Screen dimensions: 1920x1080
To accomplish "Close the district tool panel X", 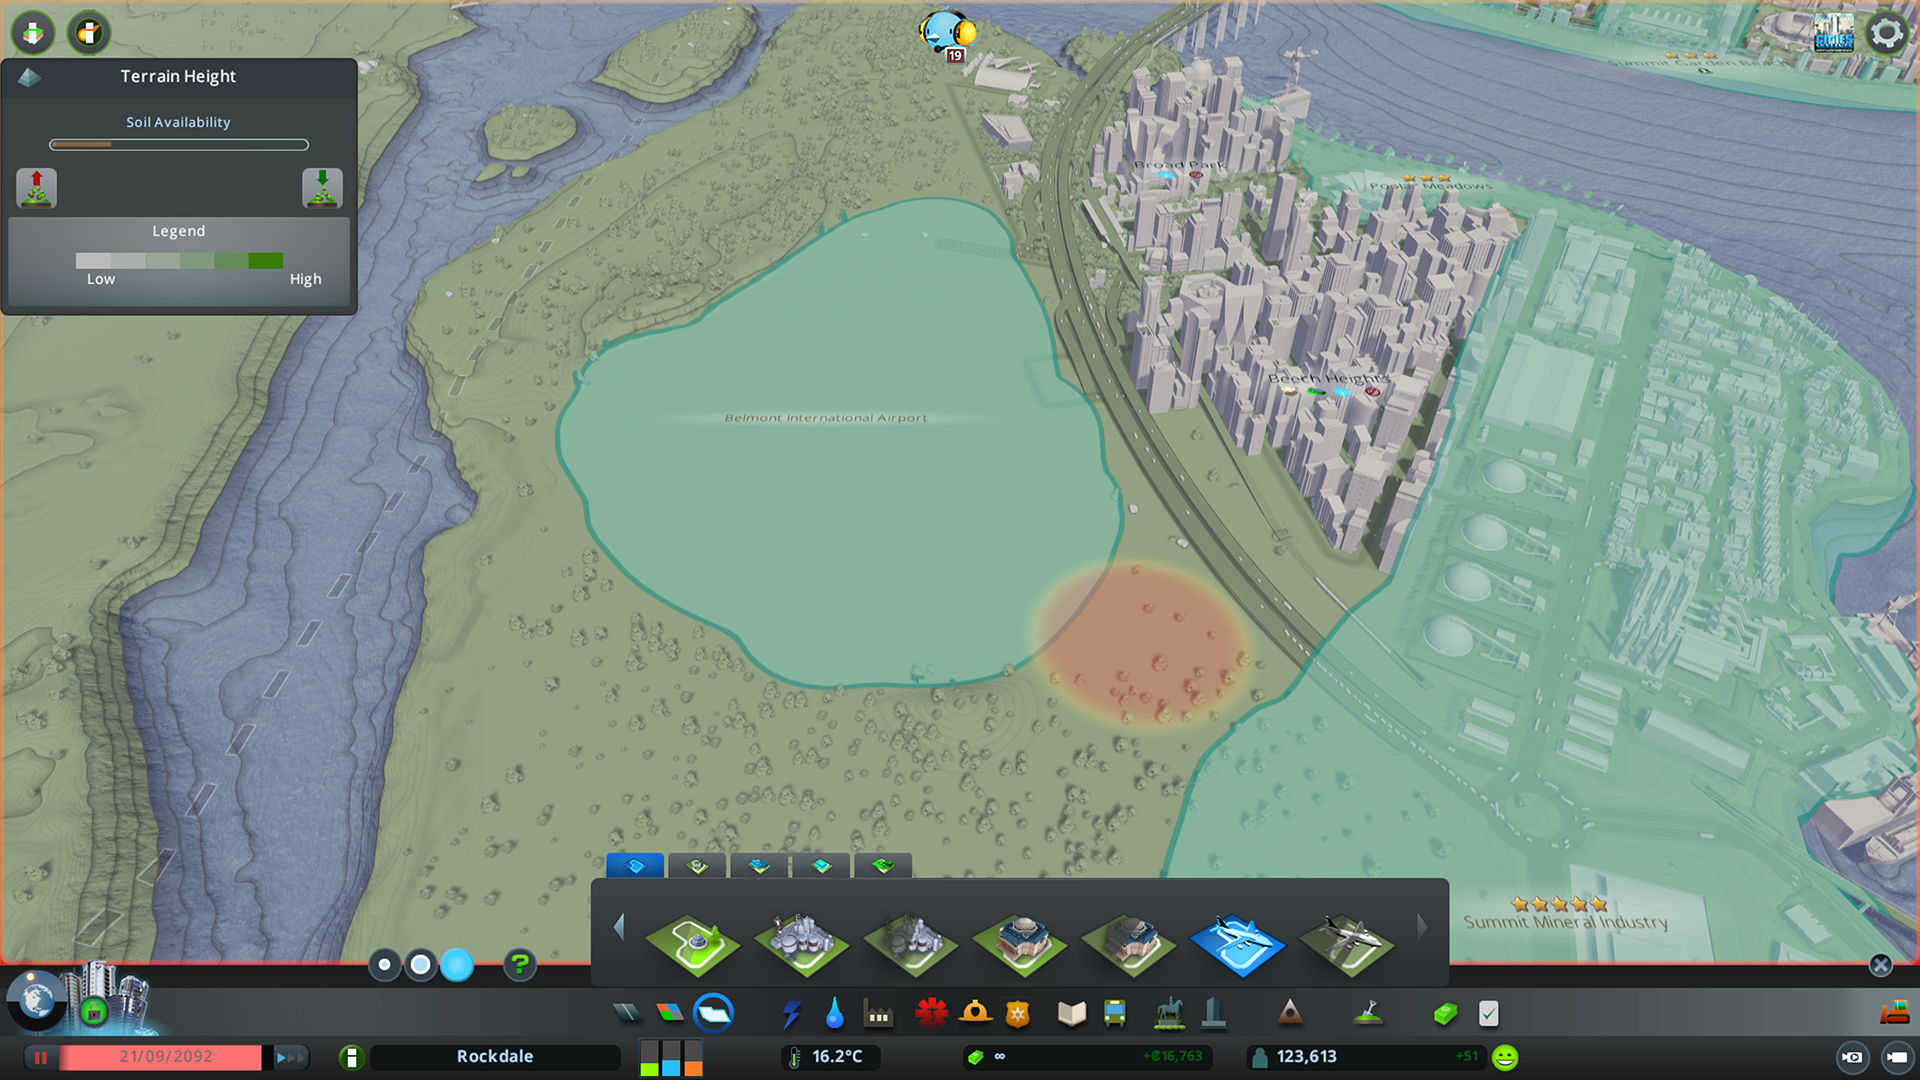I will tap(1880, 965).
